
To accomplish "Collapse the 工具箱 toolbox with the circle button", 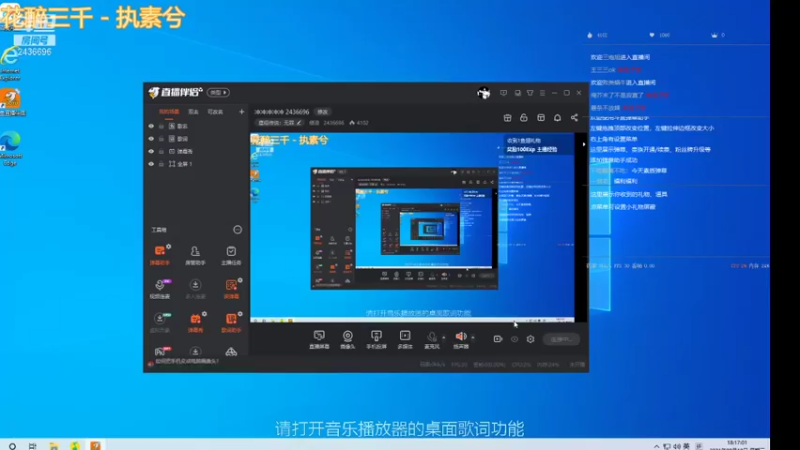I will click(x=237, y=230).
